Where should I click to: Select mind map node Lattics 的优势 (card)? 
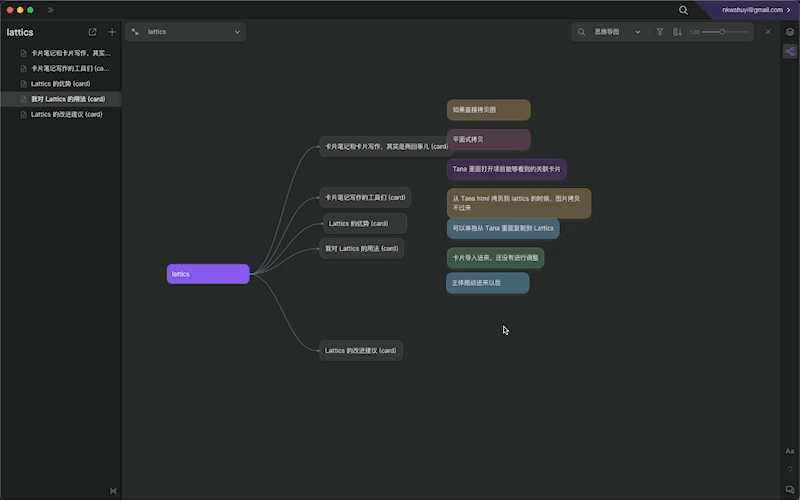(x=365, y=223)
